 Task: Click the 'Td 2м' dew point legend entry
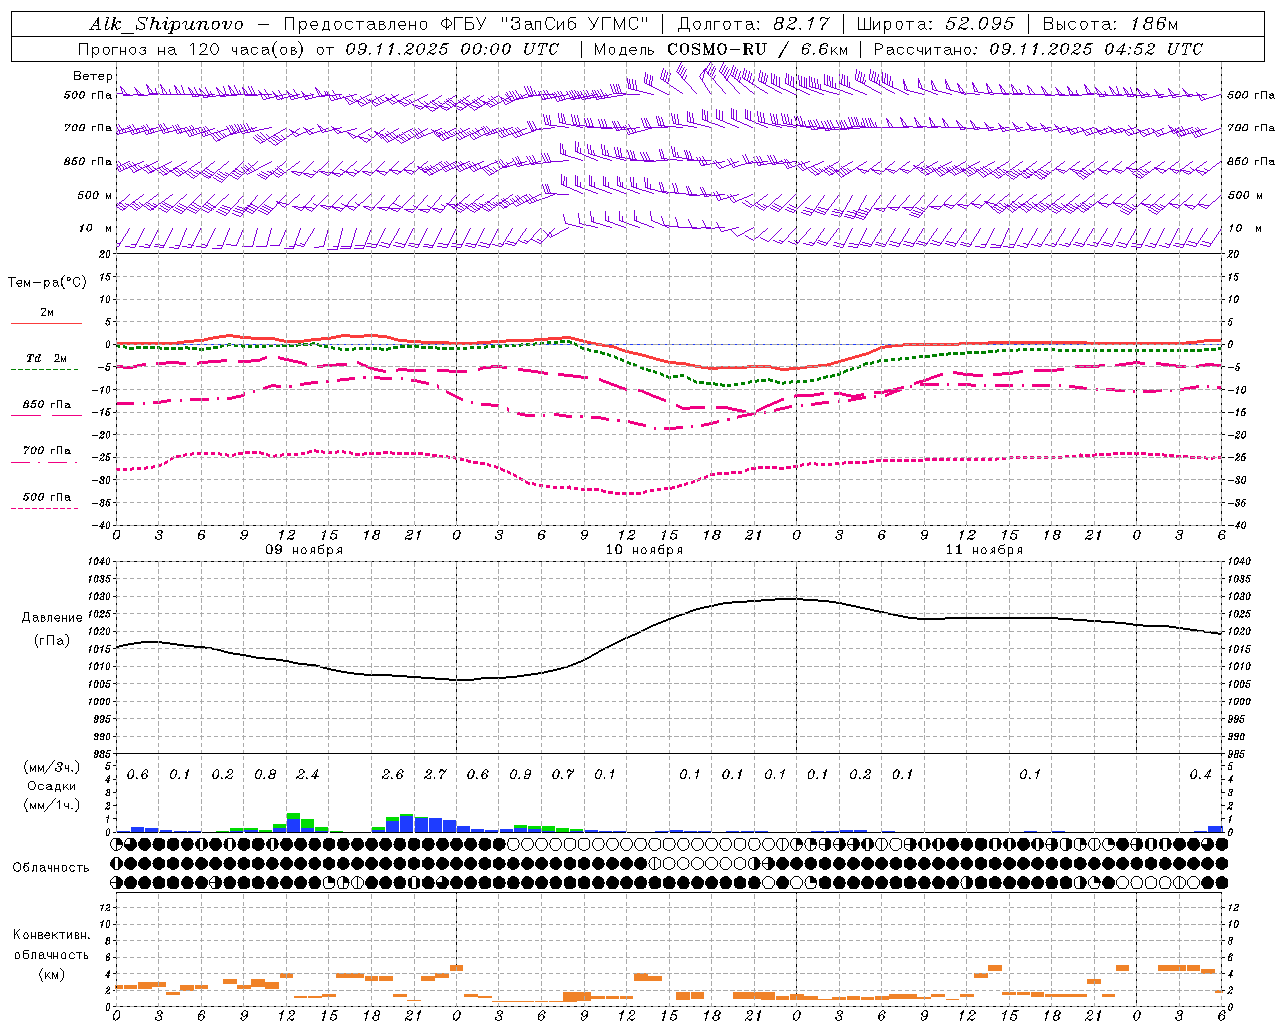[x=47, y=358]
